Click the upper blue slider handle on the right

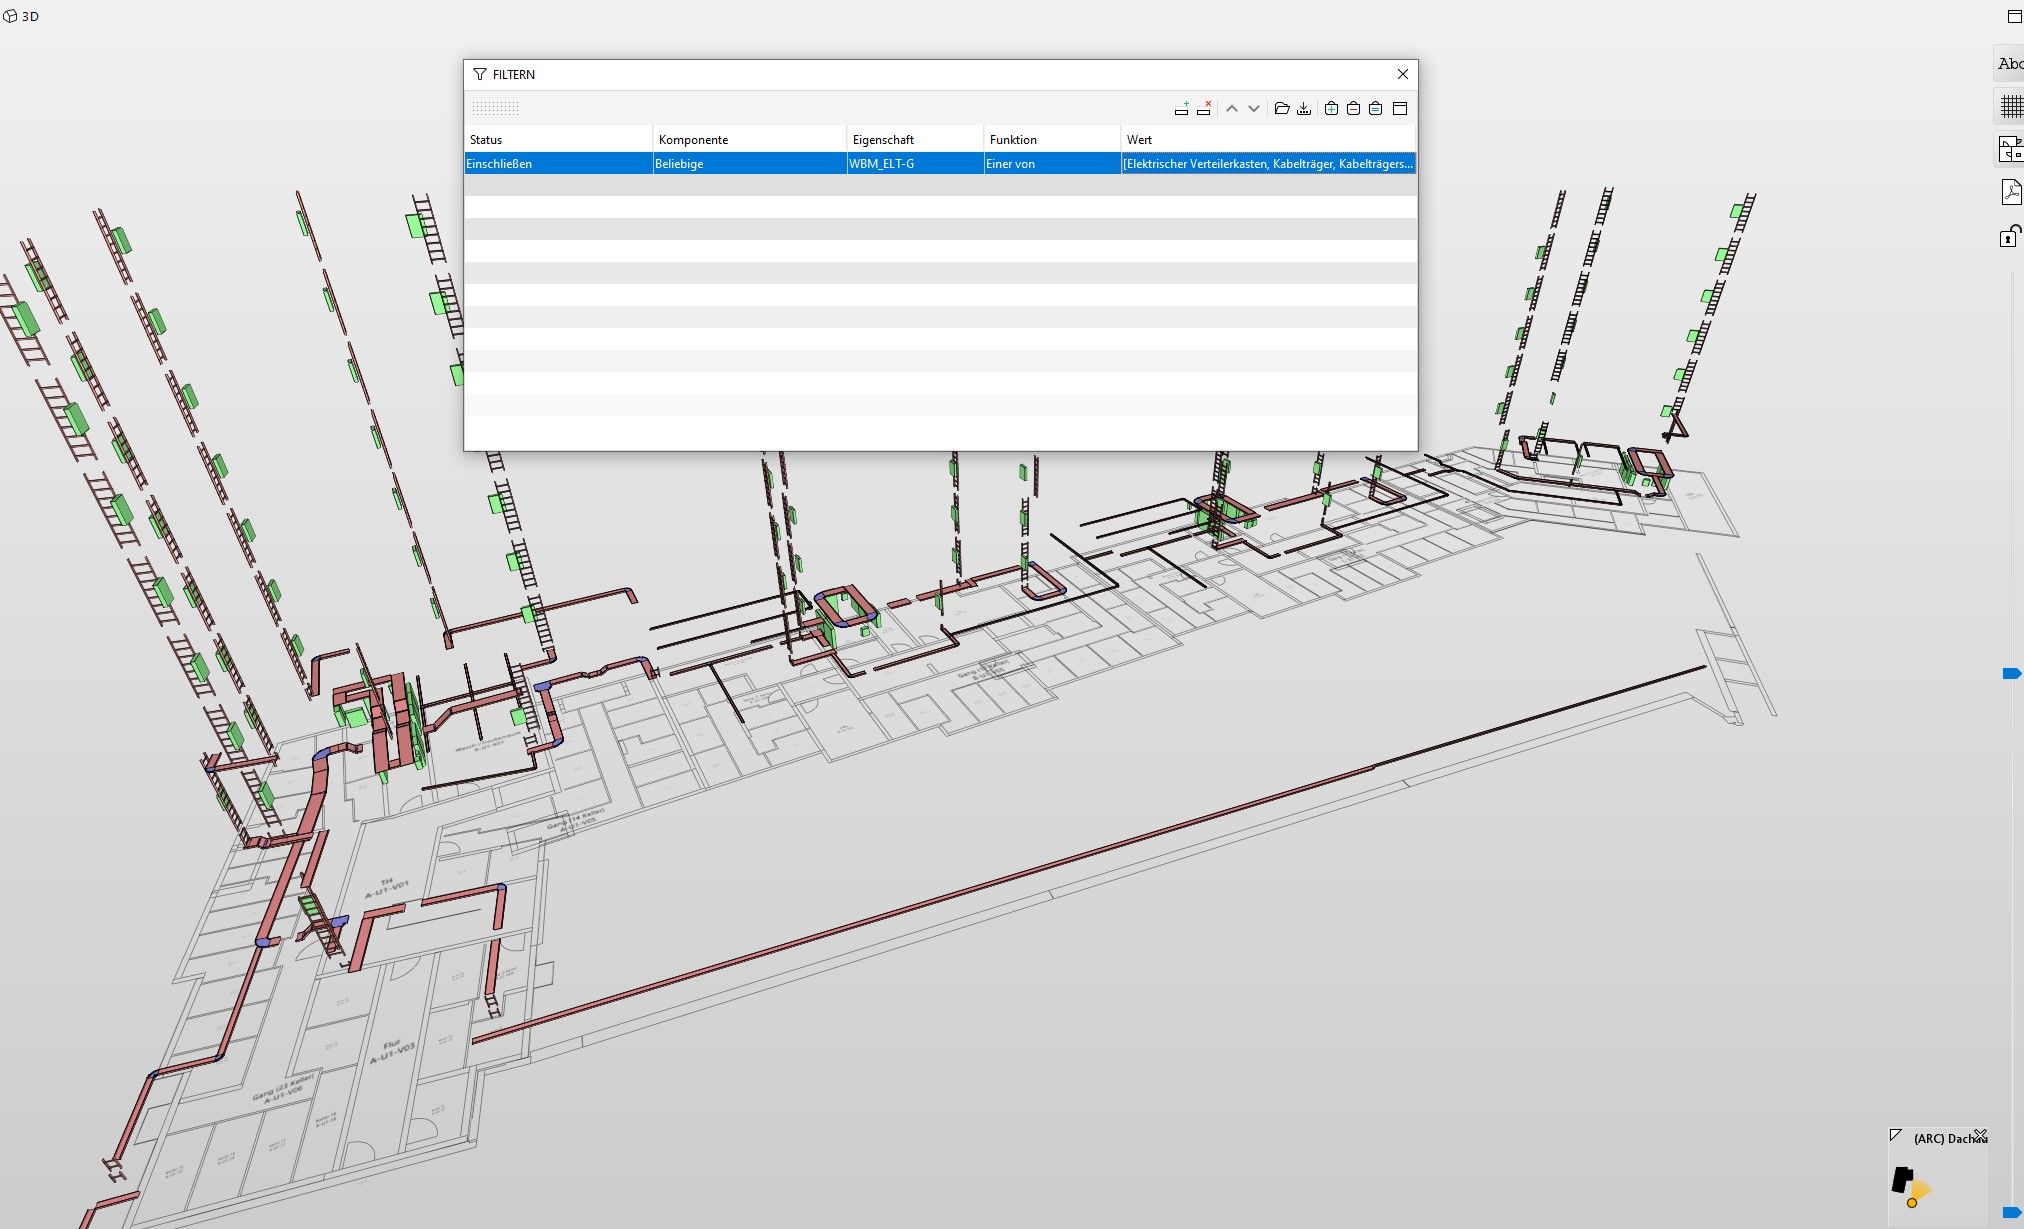click(2012, 674)
